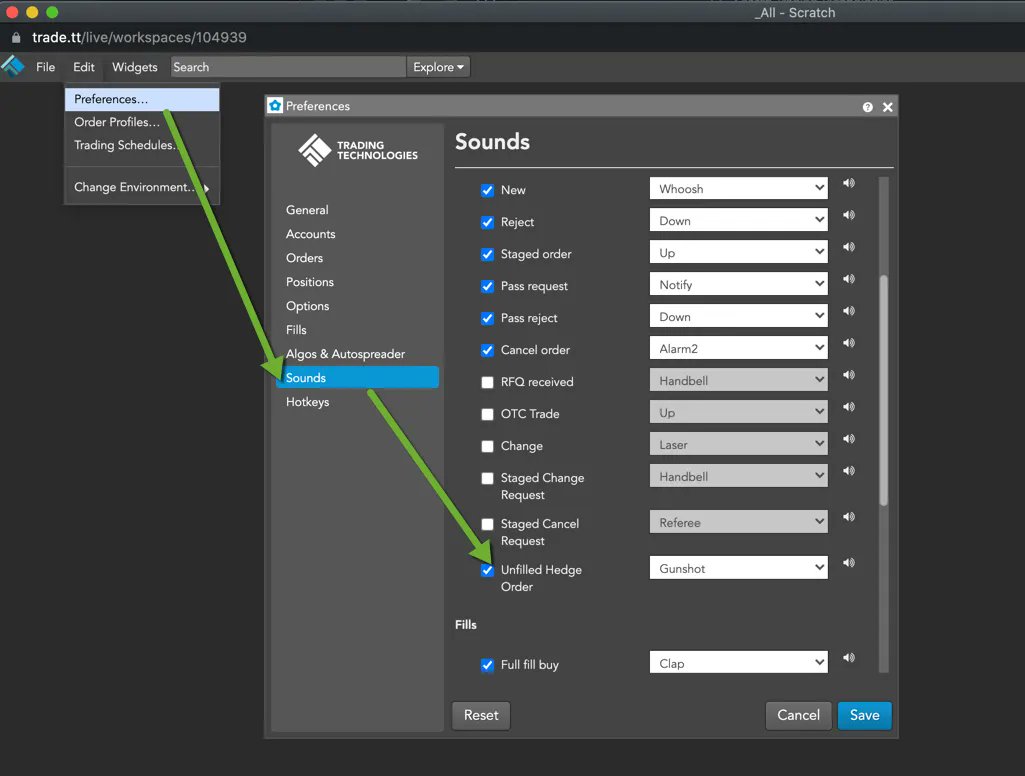Click the browser address lock icon
This screenshot has width=1025, height=776.
pyautogui.click(x=16, y=38)
